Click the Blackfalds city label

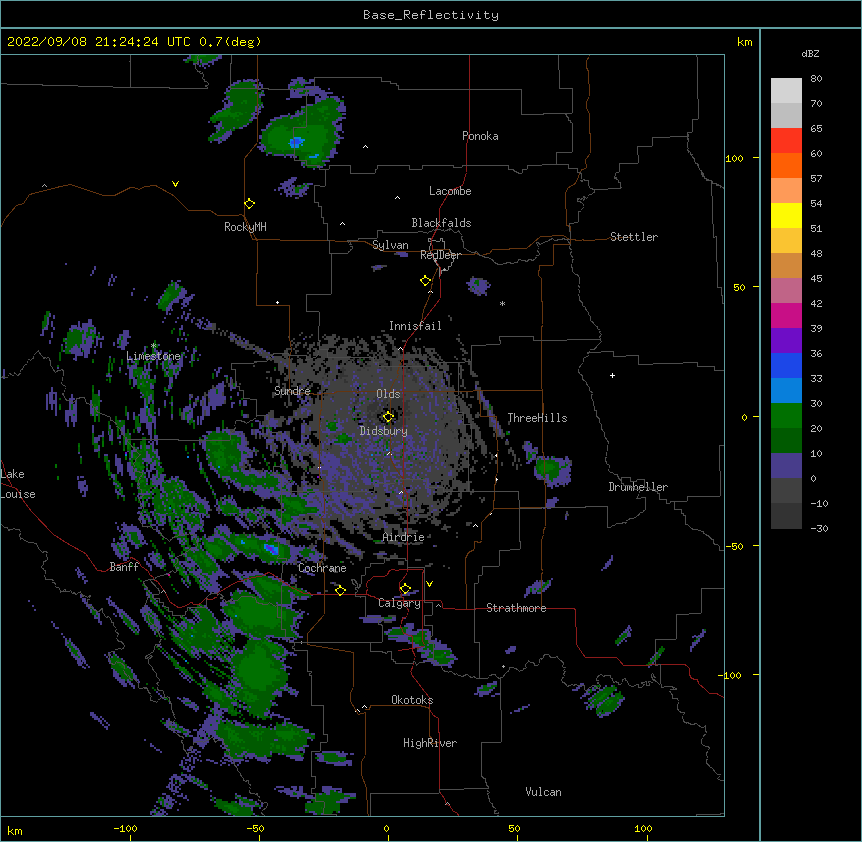pyautogui.click(x=441, y=223)
